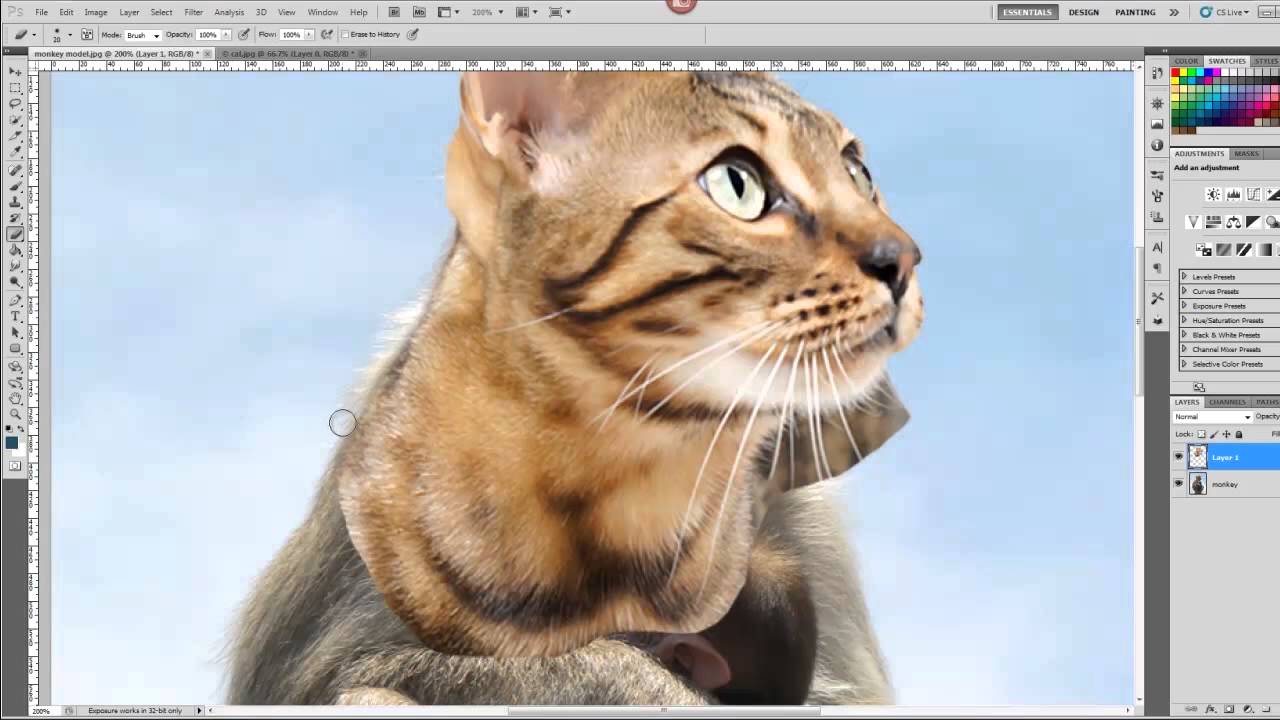Select the Dodge tool
Image resolution: width=1280 pixels, height=720 pixels.
15,283
